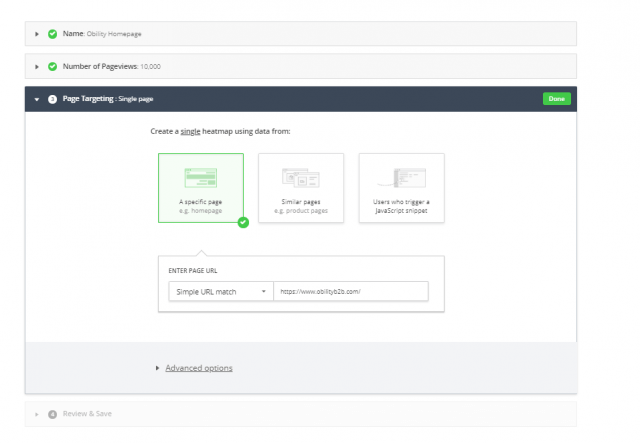Click the step 4 circle beside Review & Save
The height and width of the screenshot is (443, 640).
[x=52, y=413]
